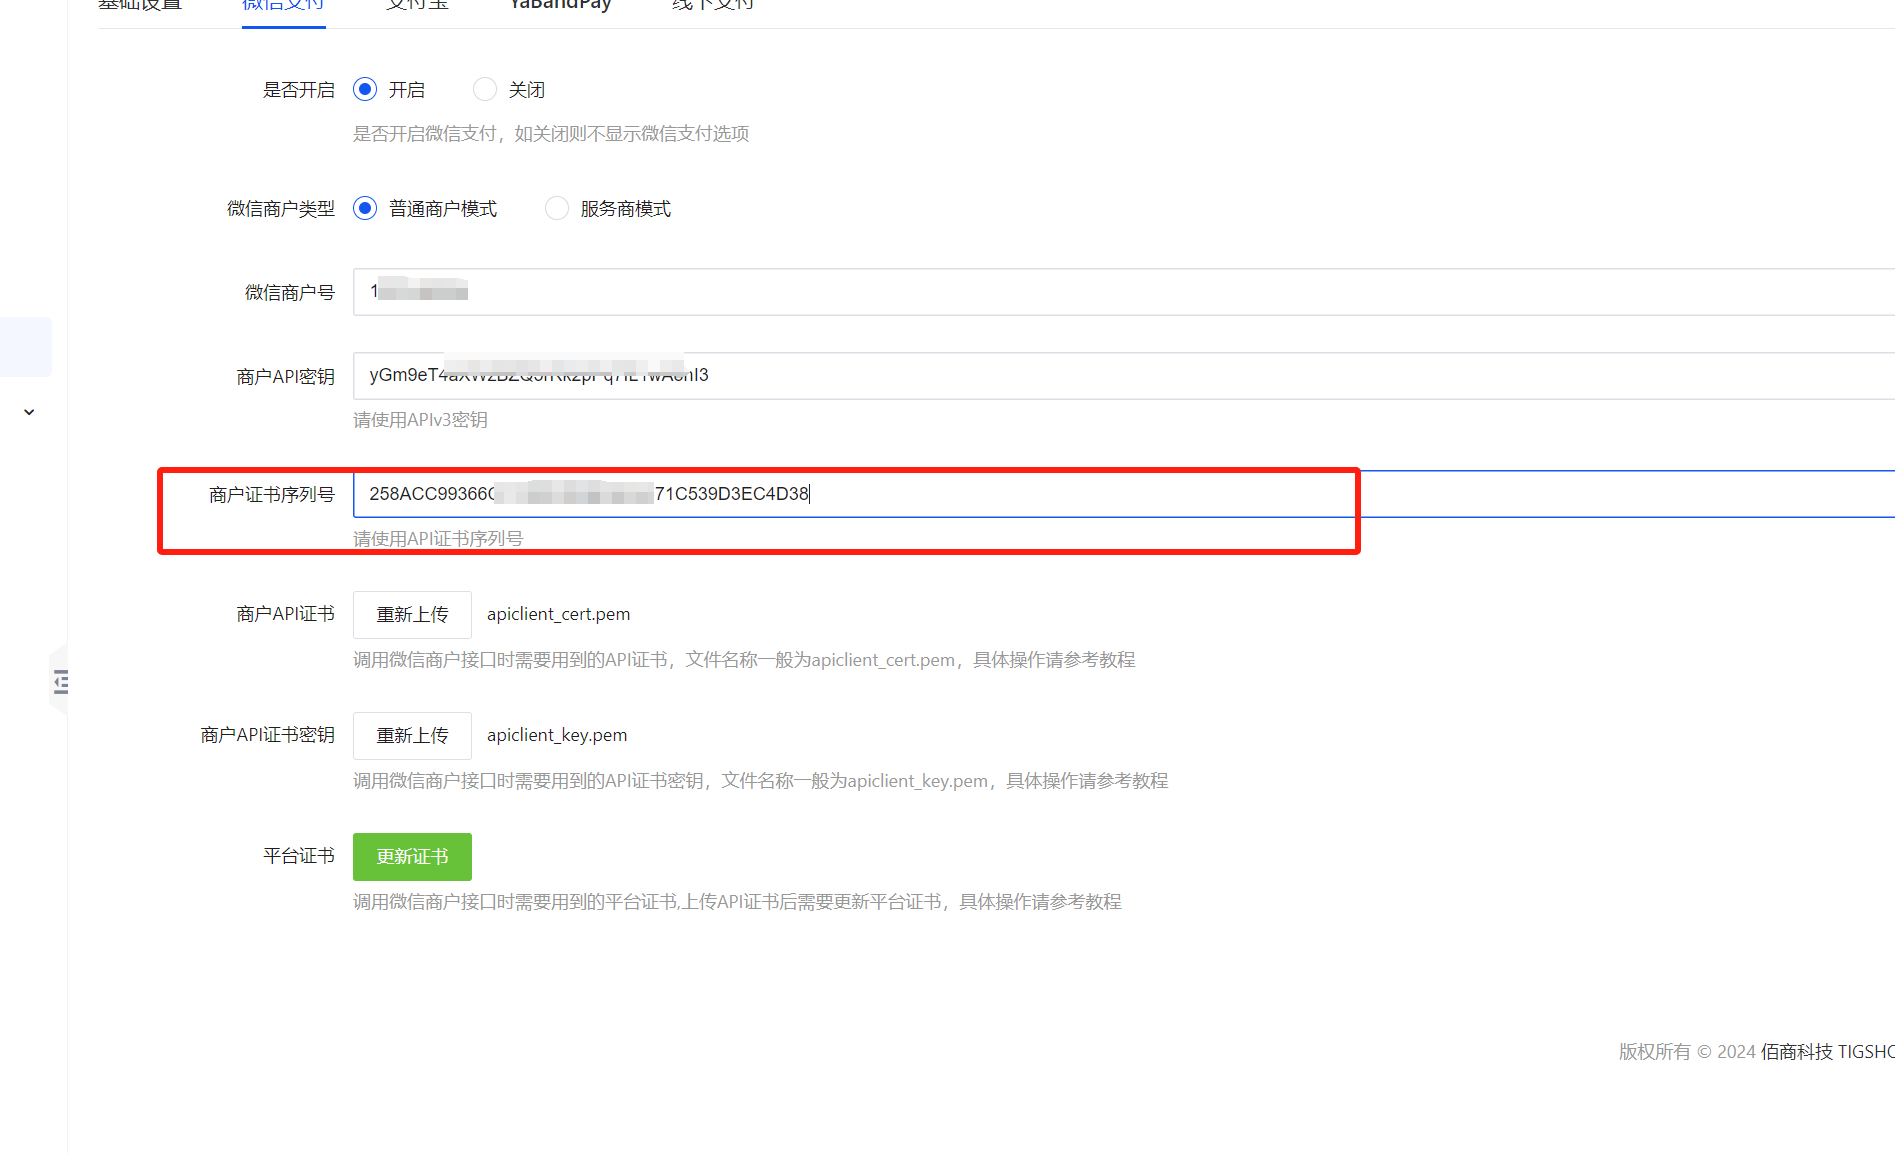Screen dimensions: 1895x1153
Task: Click the 微信商户类型 field label
Action: pos(281,208)
